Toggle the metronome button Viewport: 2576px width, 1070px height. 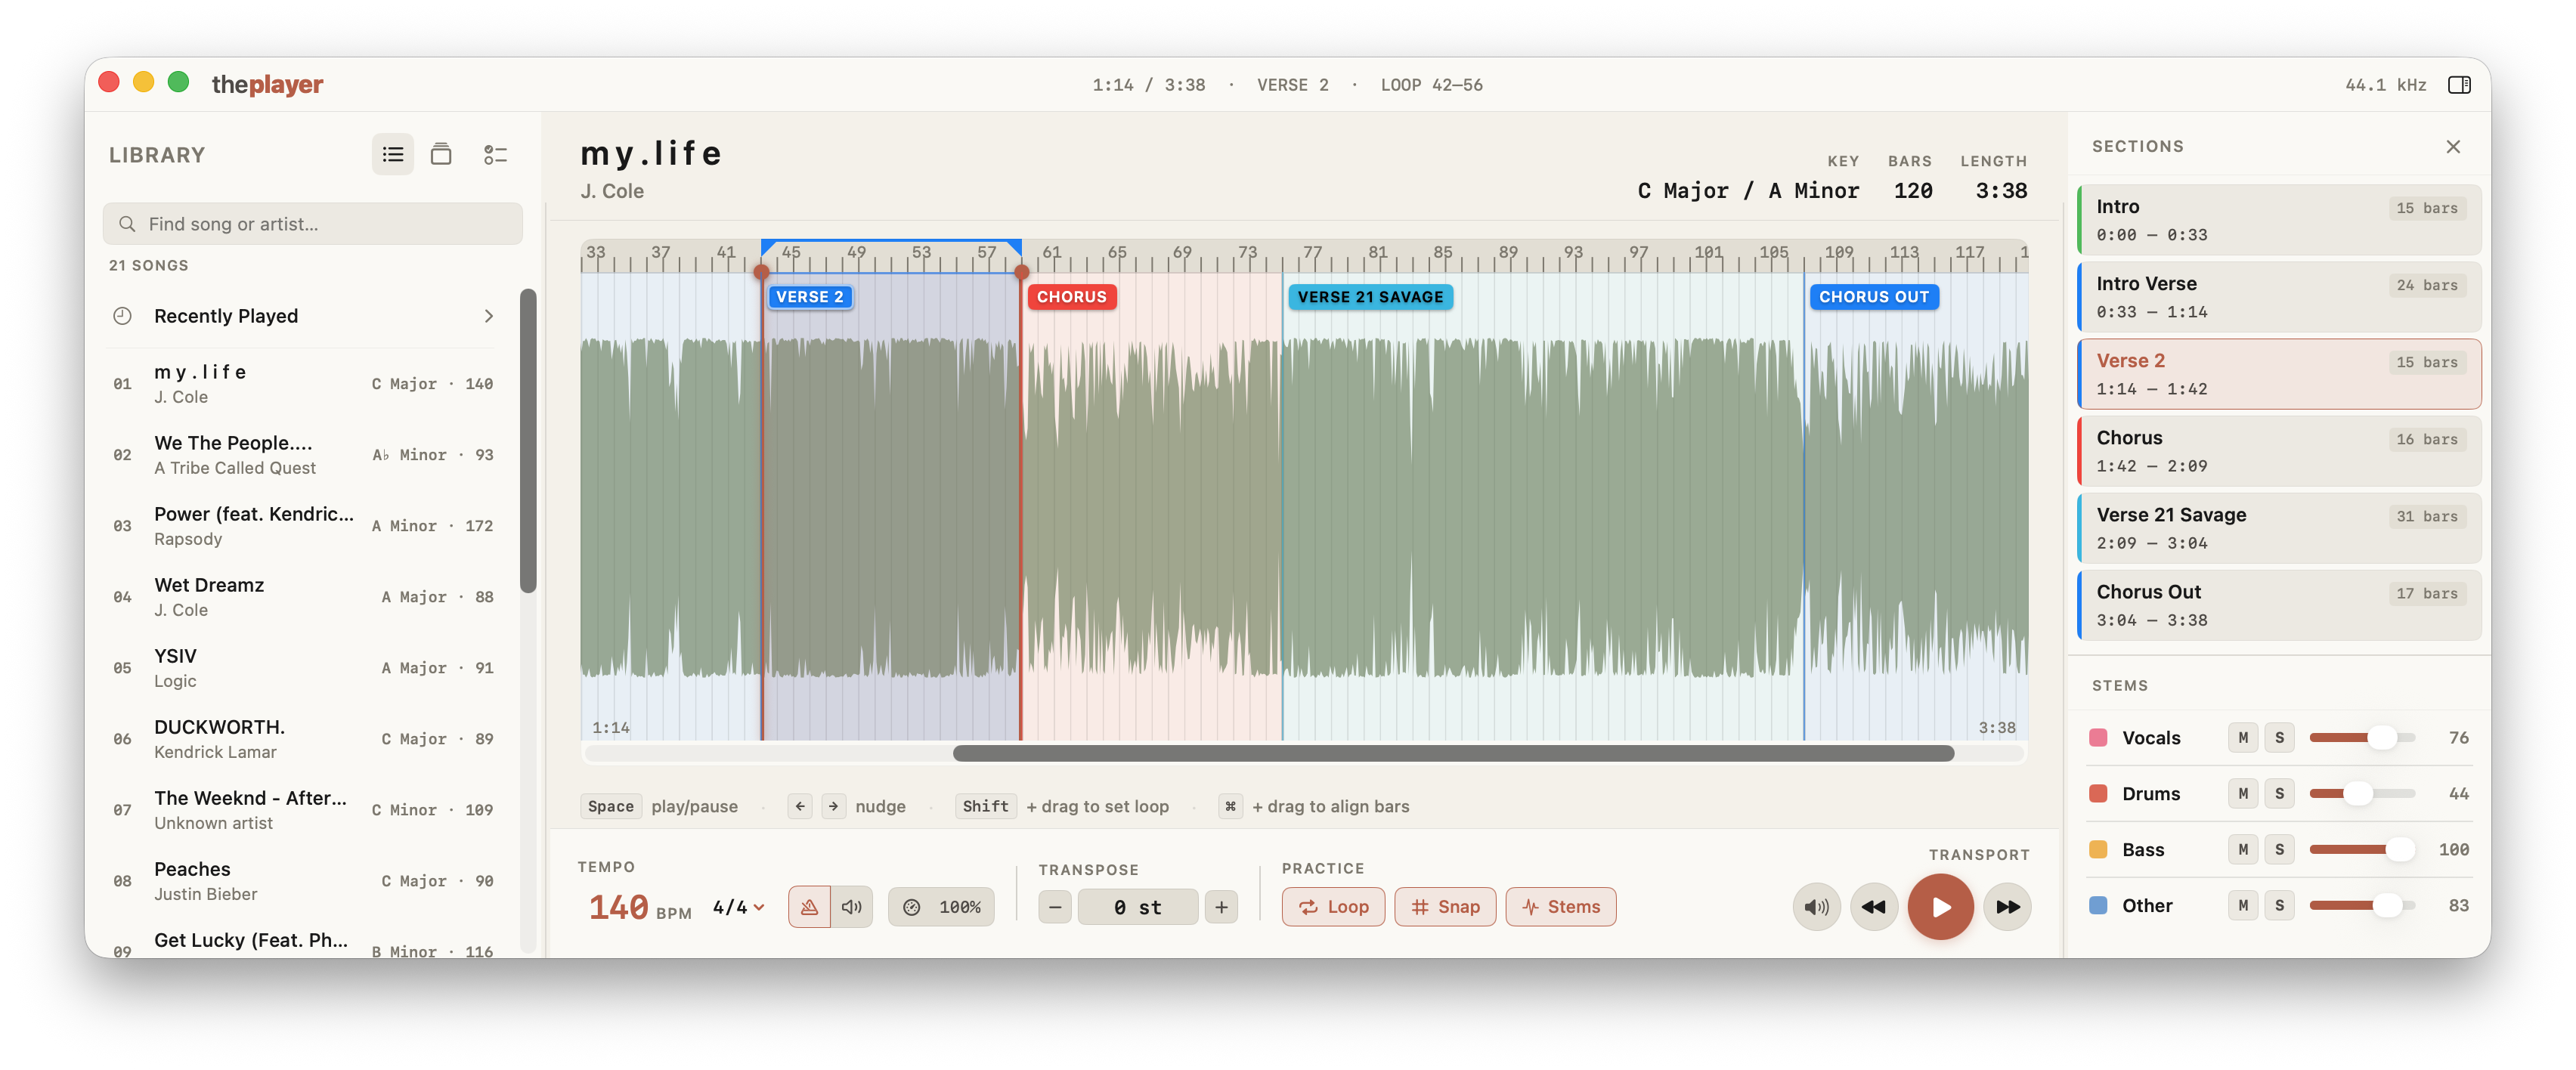click(809, 907)
